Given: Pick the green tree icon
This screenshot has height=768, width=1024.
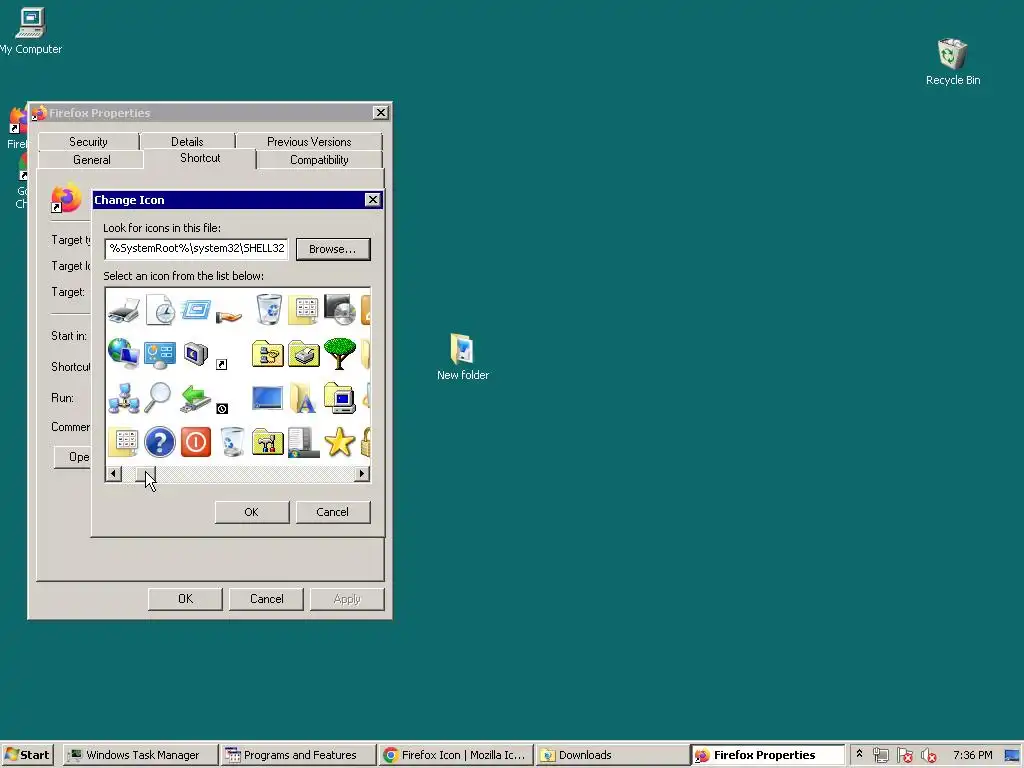Looking at the screenshot, I should [x=340, y=353].
